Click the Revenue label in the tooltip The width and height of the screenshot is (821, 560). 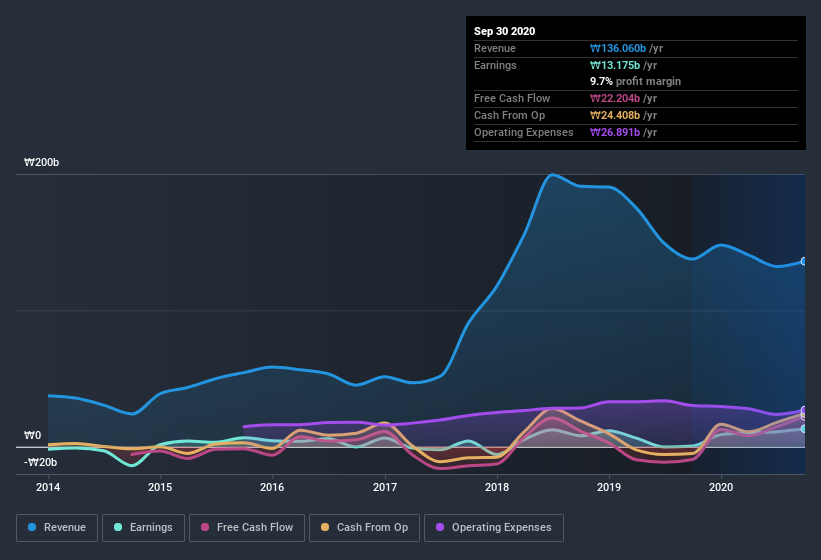495,48
